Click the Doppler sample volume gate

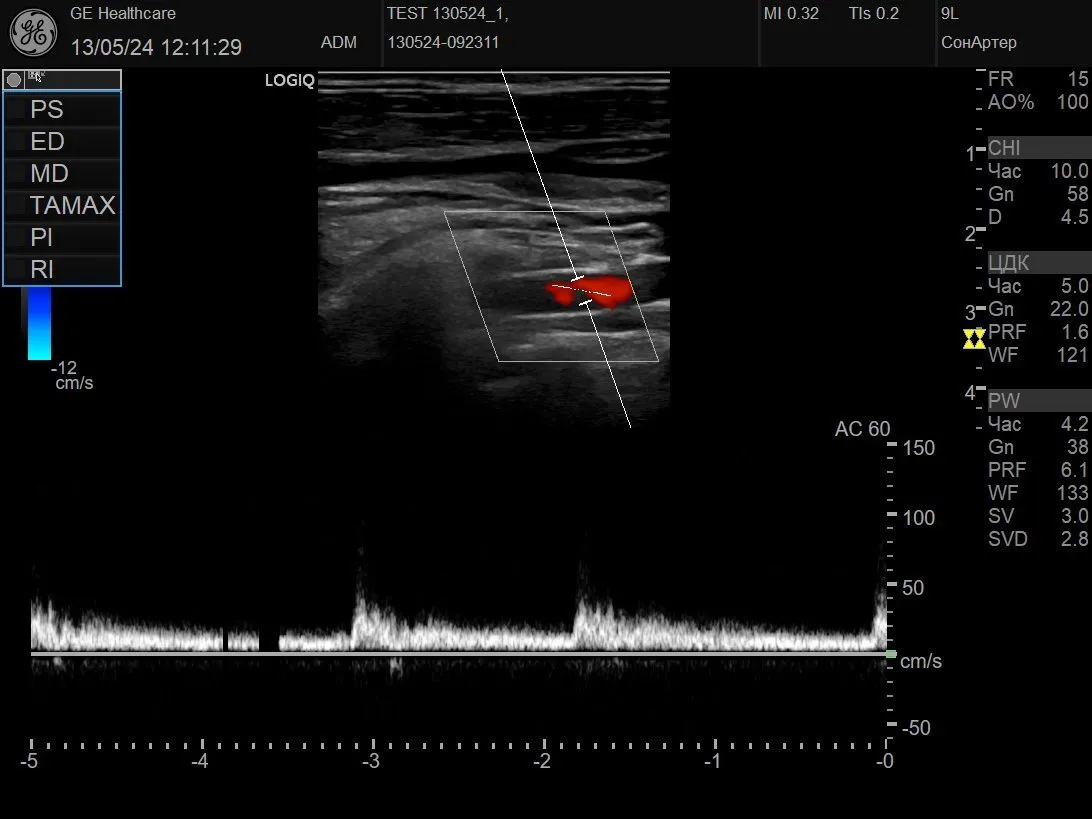(582, 290)
